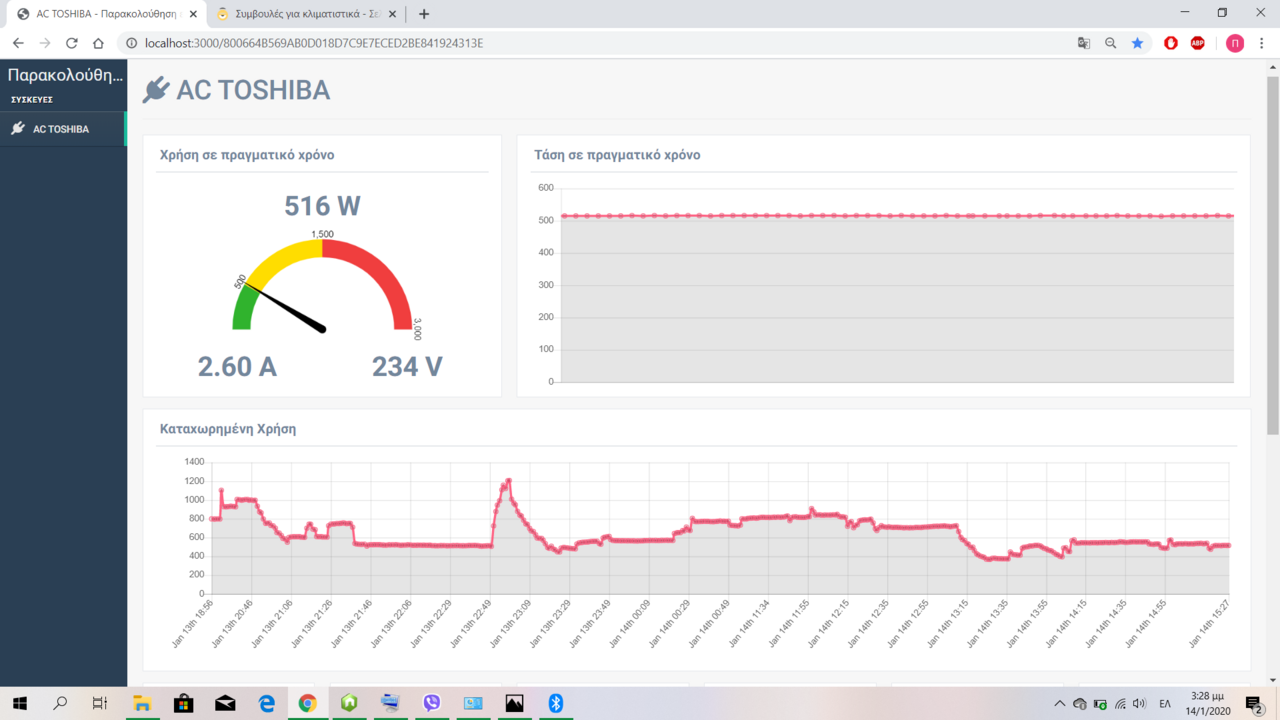This screenshot has height=720, width=1280.
Task: Click the translate page icon
Action: tap(1084, 43)
